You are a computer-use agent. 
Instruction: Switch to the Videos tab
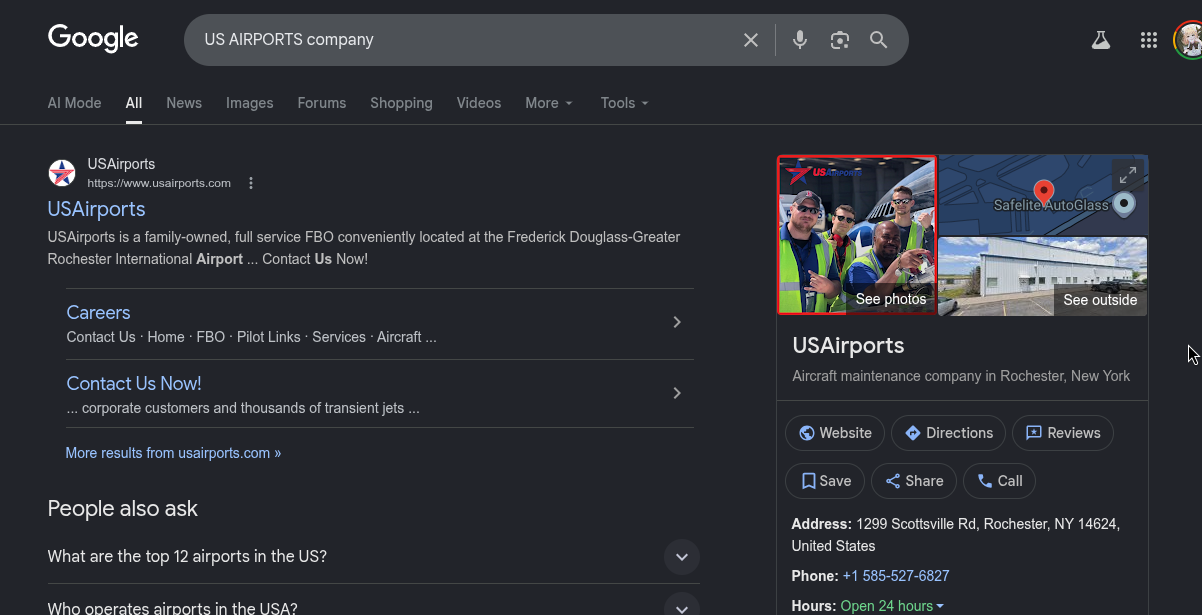coord(479,103)
